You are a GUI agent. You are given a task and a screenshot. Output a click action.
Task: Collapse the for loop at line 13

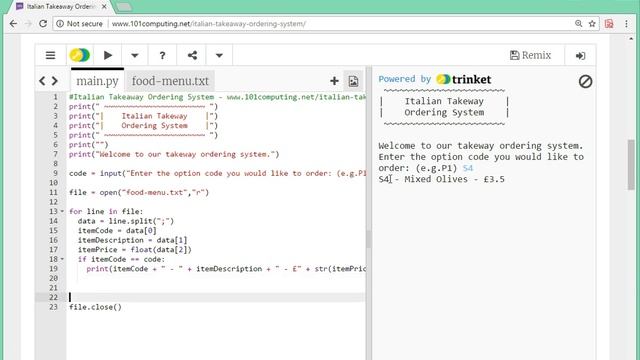(x=62, y=211)
